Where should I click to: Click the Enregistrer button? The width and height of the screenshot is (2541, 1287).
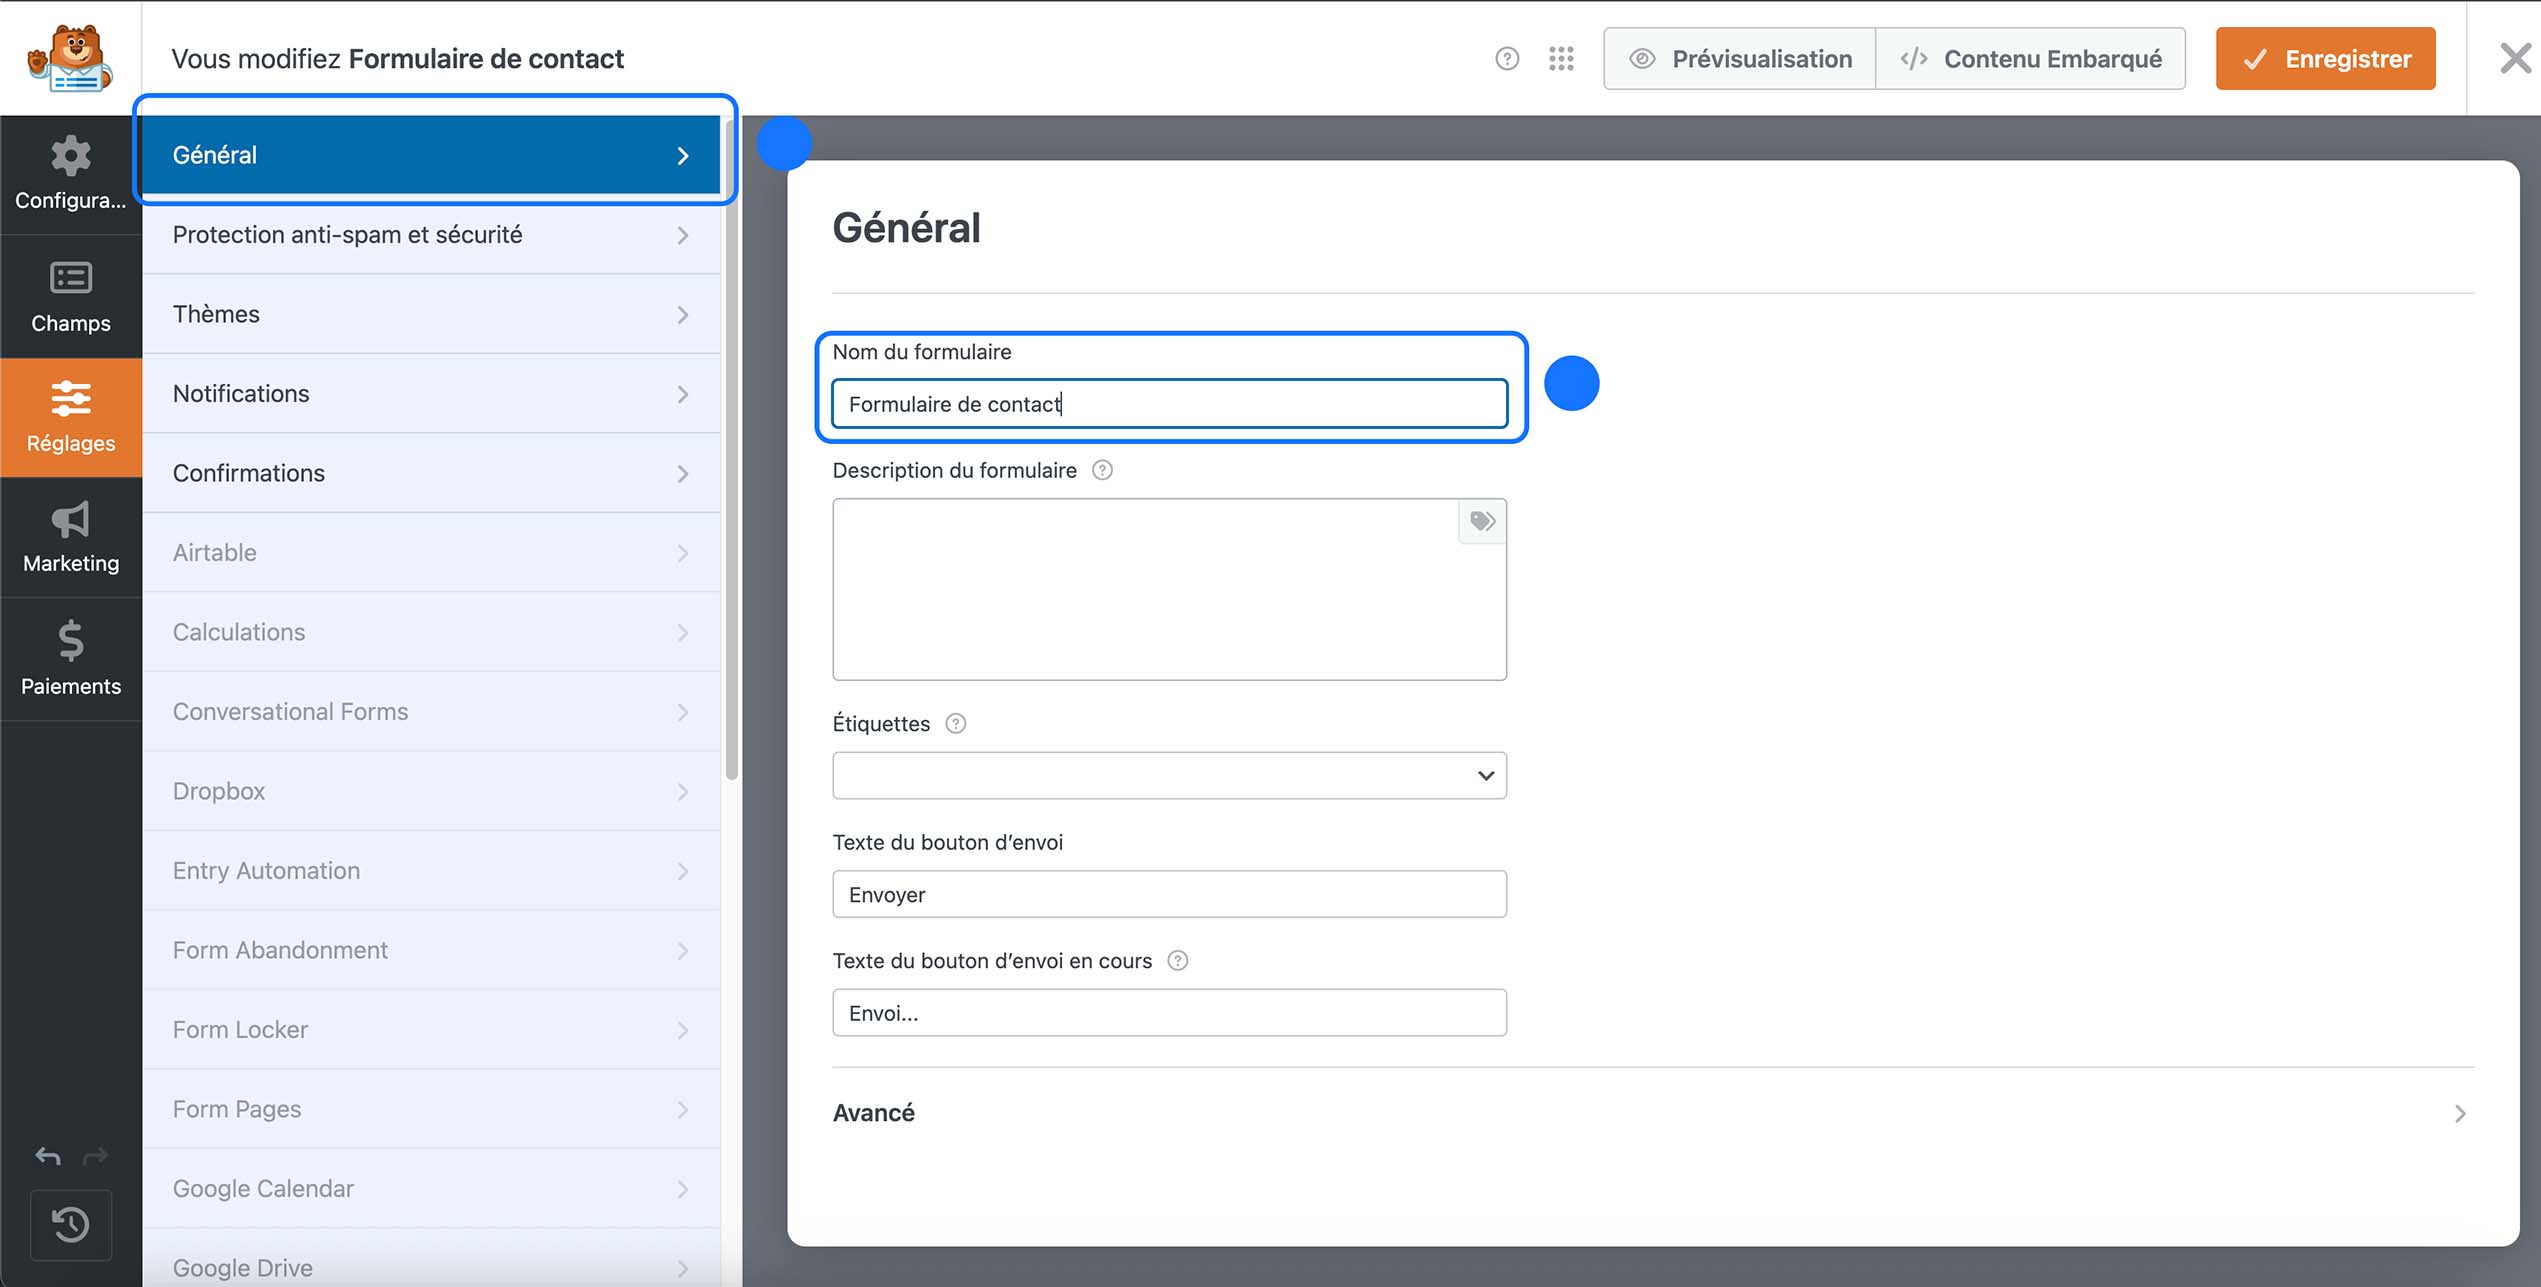pos(2324,58)
